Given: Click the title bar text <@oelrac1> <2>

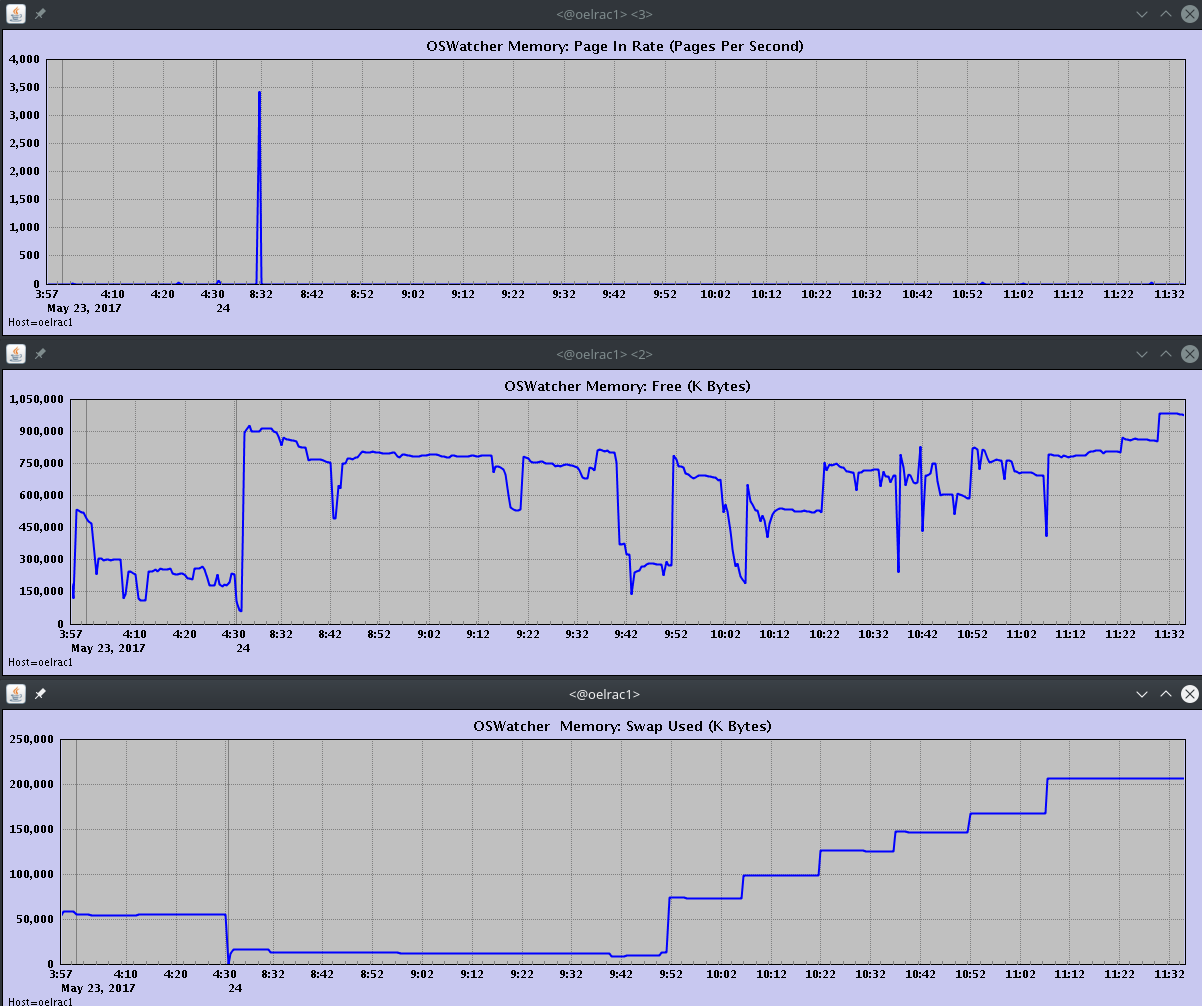Looking at the screenshot, I should (x=604, y=354).
